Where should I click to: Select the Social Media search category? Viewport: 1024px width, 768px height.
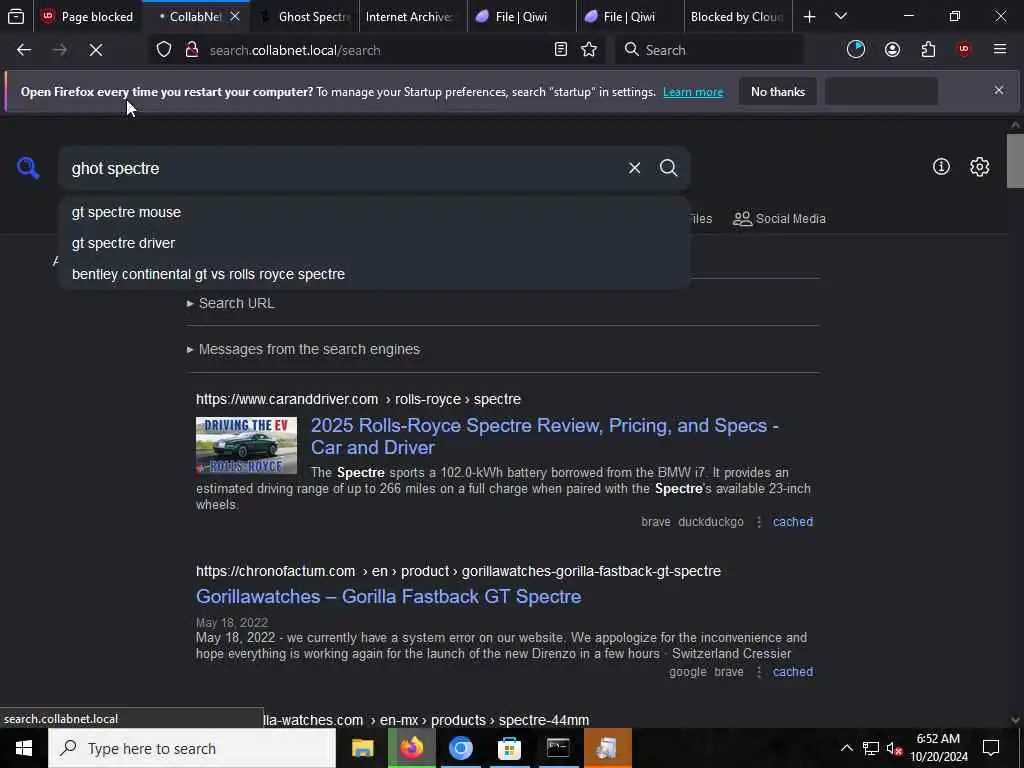click(779, 219)
